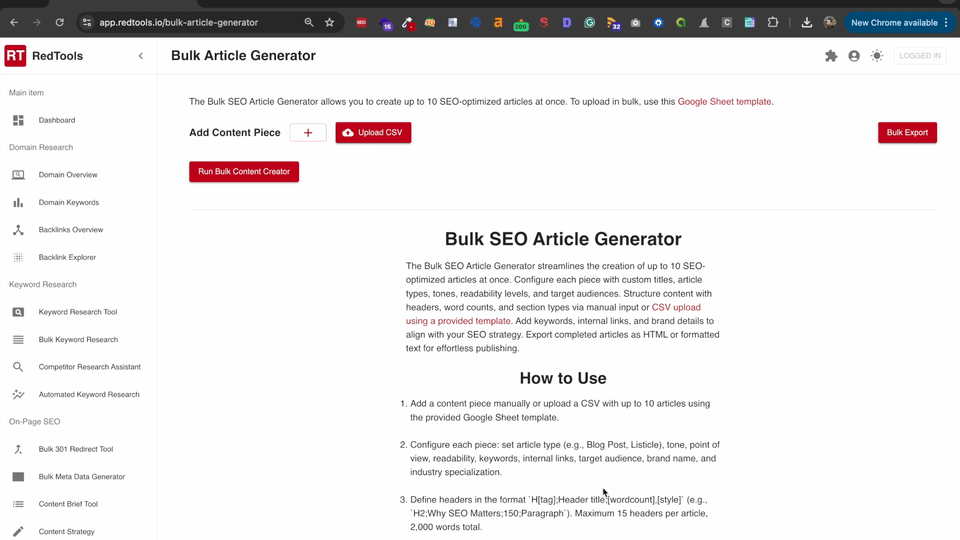Click the Backlink Explorer grid icon
Image resolution: width=960 pixels, height=540 pixels.
[18, 258]
